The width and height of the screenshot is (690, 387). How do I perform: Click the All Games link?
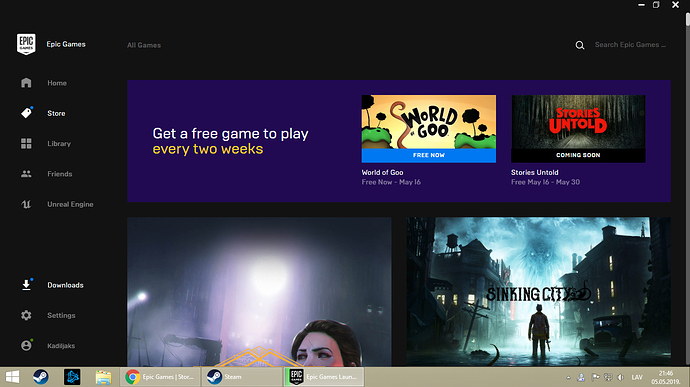[144, 45]
